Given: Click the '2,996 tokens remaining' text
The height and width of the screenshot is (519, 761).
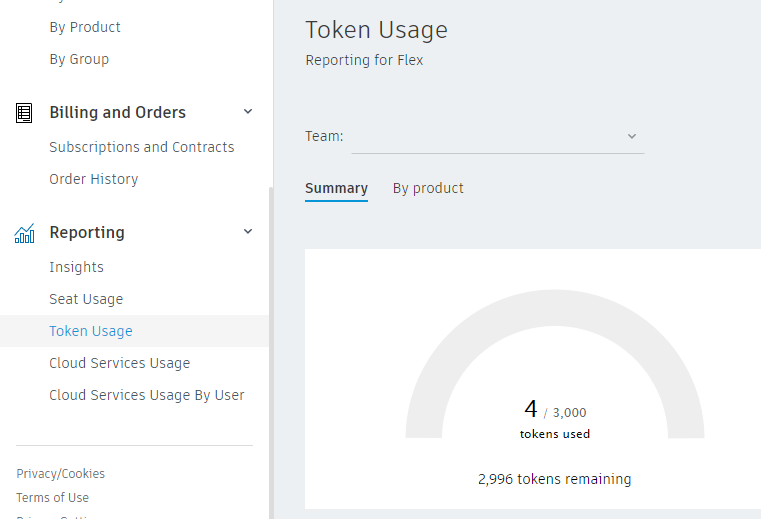Looking at the screenshot, I should 555,479.
